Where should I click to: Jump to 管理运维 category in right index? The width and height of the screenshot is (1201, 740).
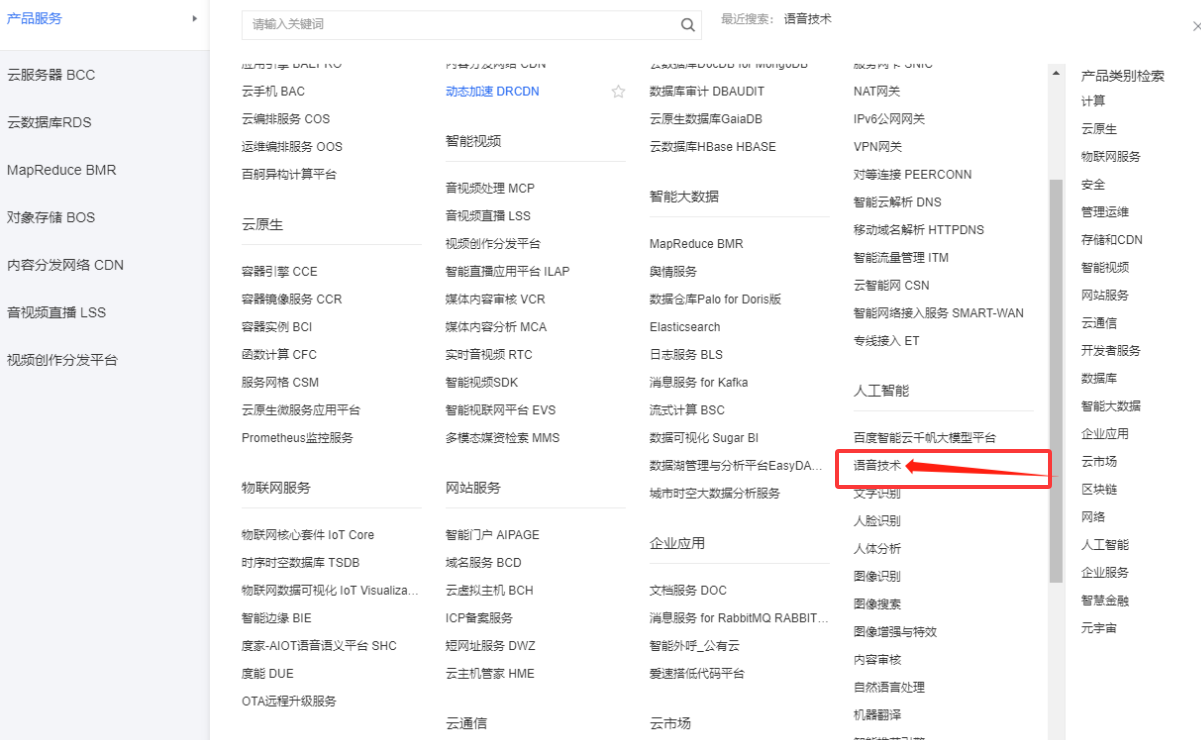pyautogui.click(x=1105, y=212)
